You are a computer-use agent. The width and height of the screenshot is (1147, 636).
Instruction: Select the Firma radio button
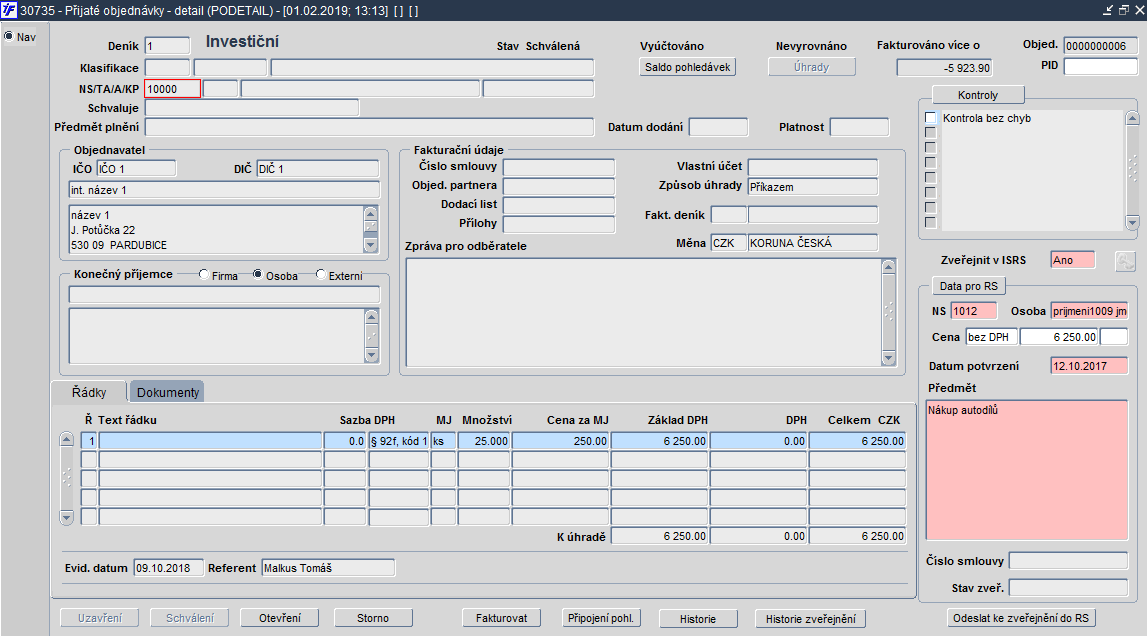click(x=204, y=275)
